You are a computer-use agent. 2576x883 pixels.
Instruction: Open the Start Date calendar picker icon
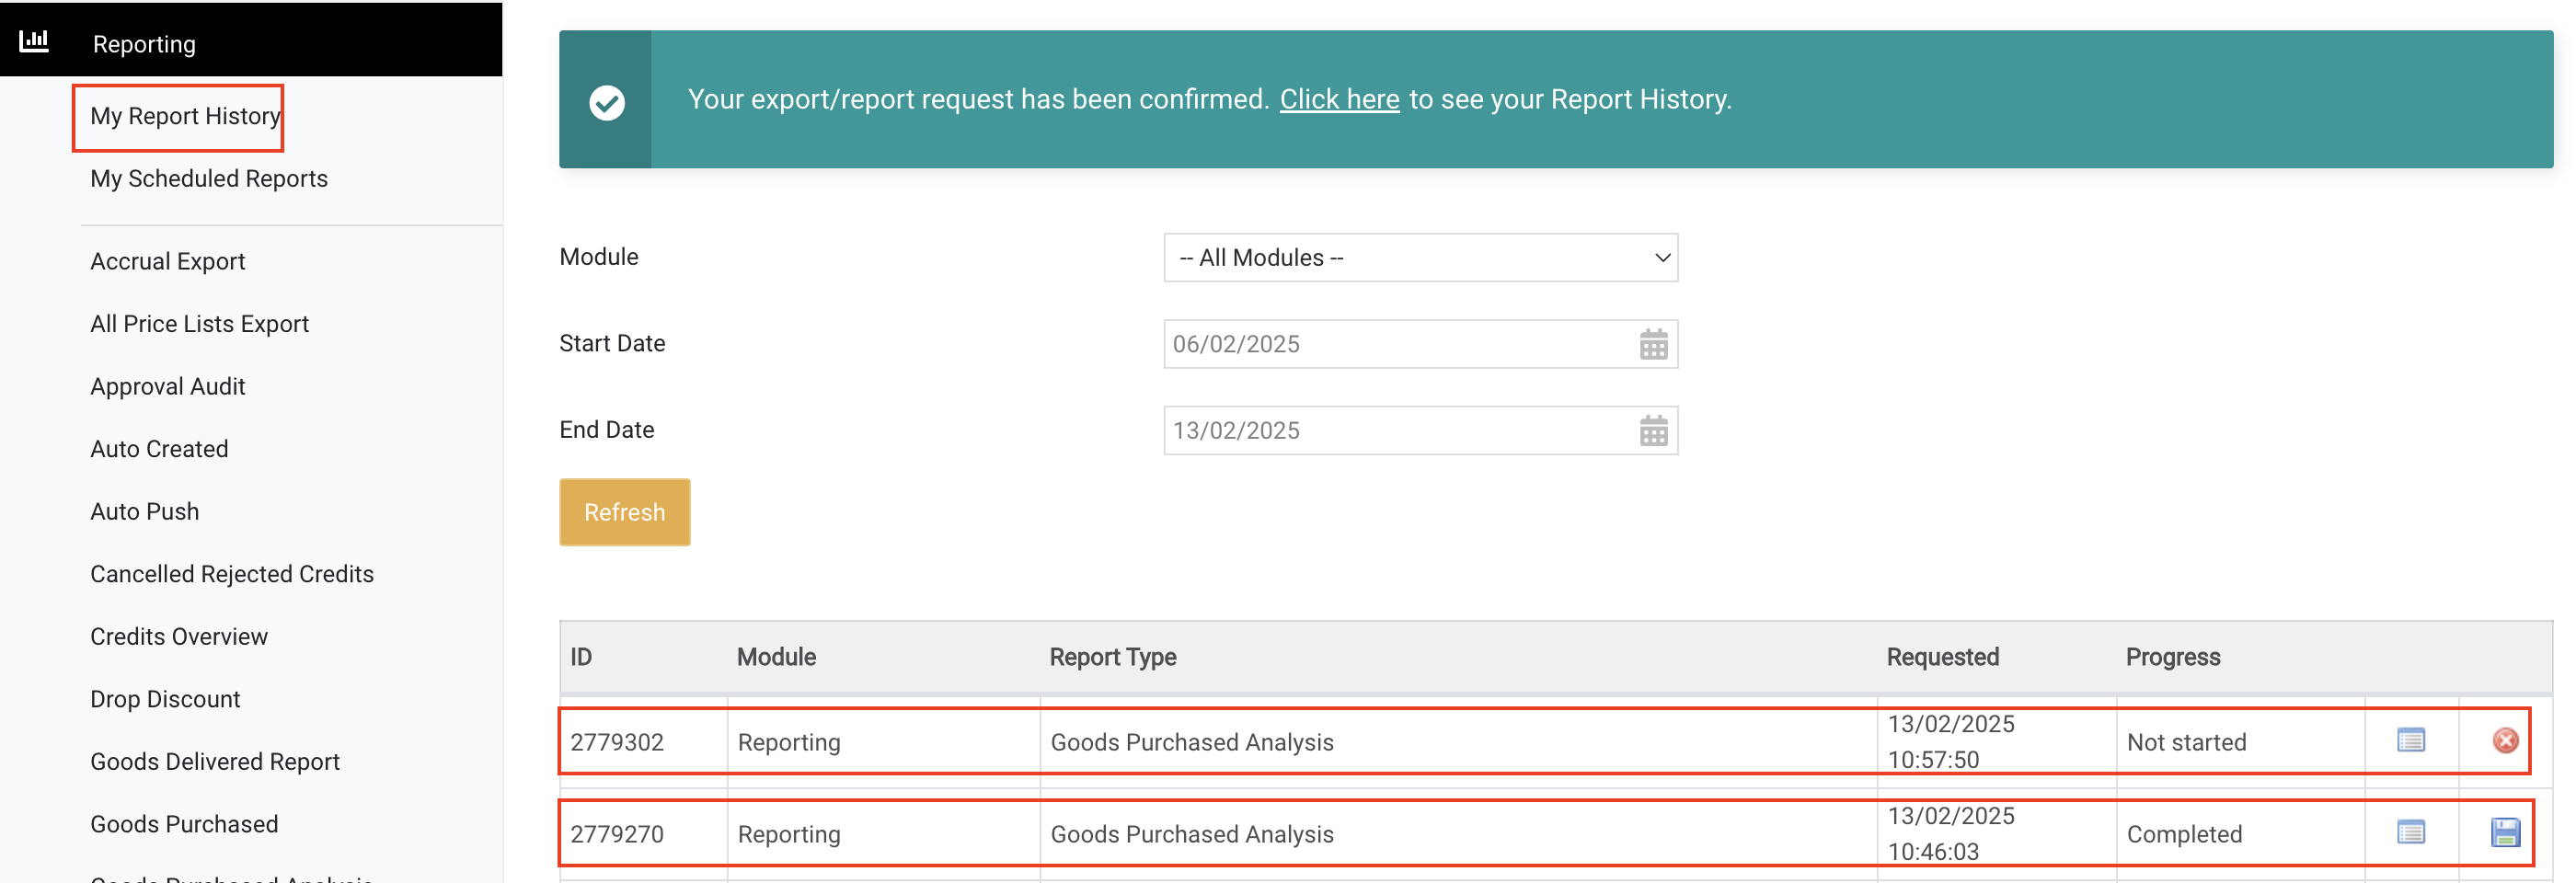point(1653,344)
